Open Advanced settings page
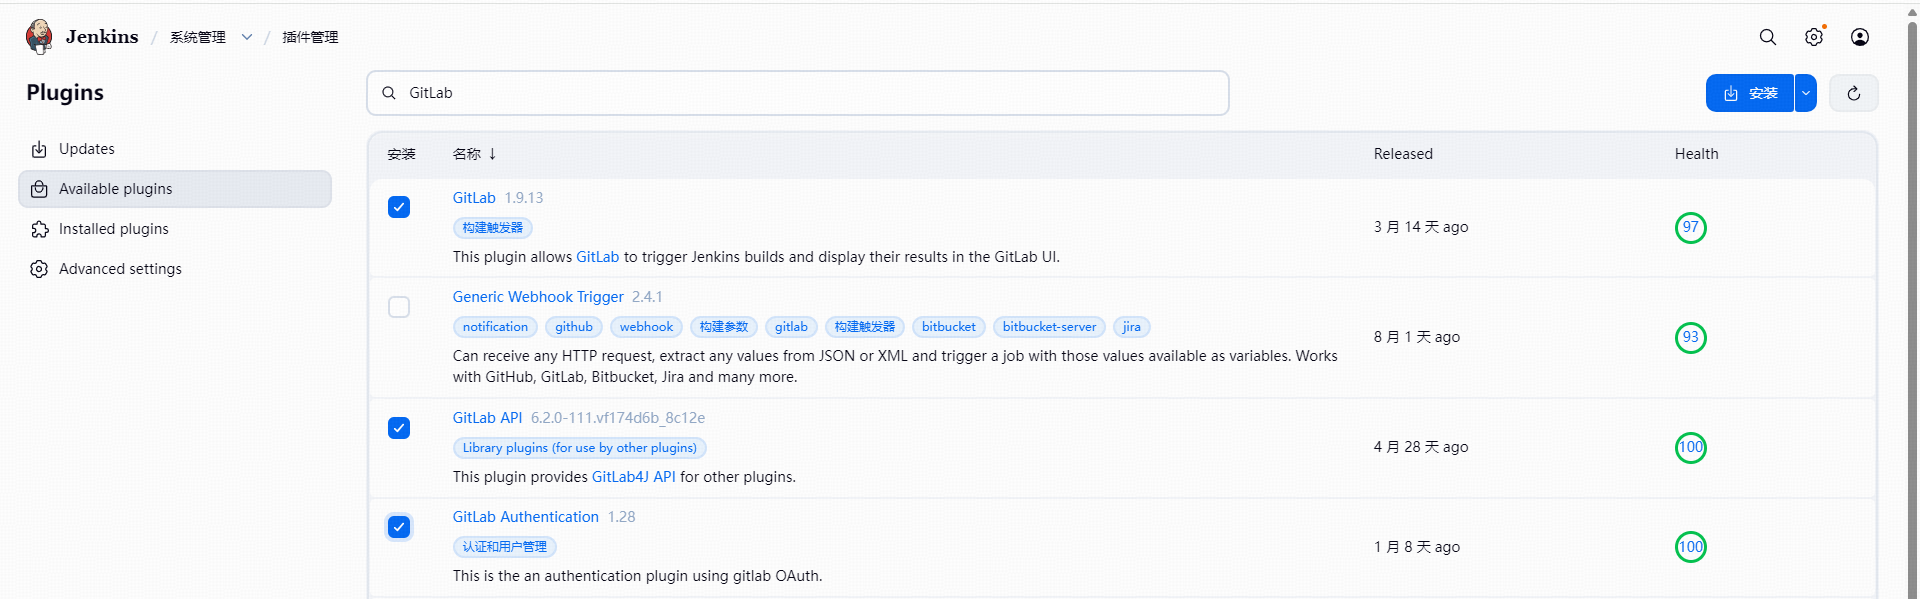The image size is (1920, 599). 175,269
